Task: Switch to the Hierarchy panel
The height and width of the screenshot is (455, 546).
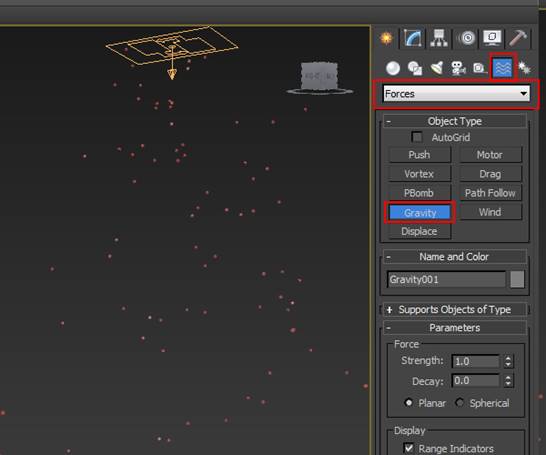Action: (439, 38)
